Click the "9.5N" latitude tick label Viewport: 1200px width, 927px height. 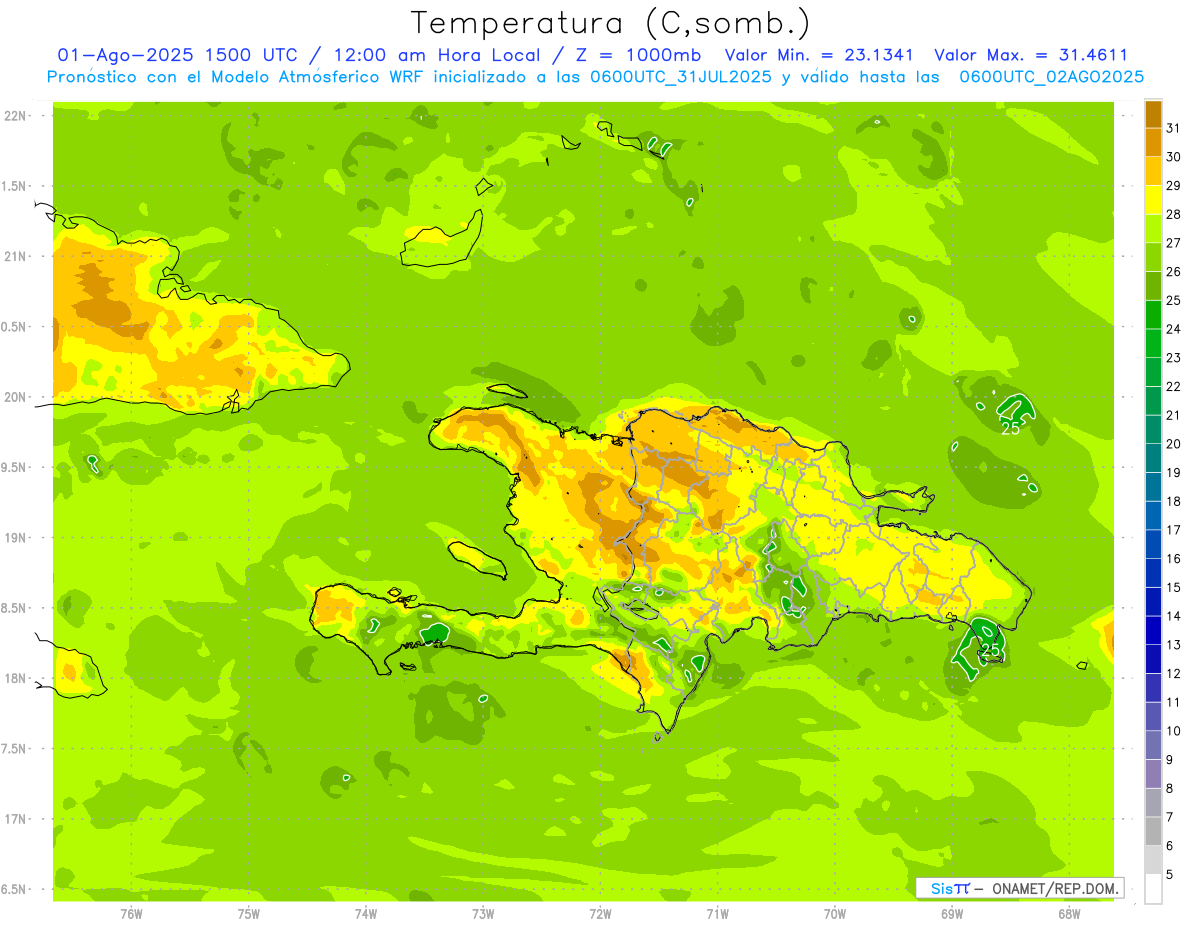coord(15,467)
